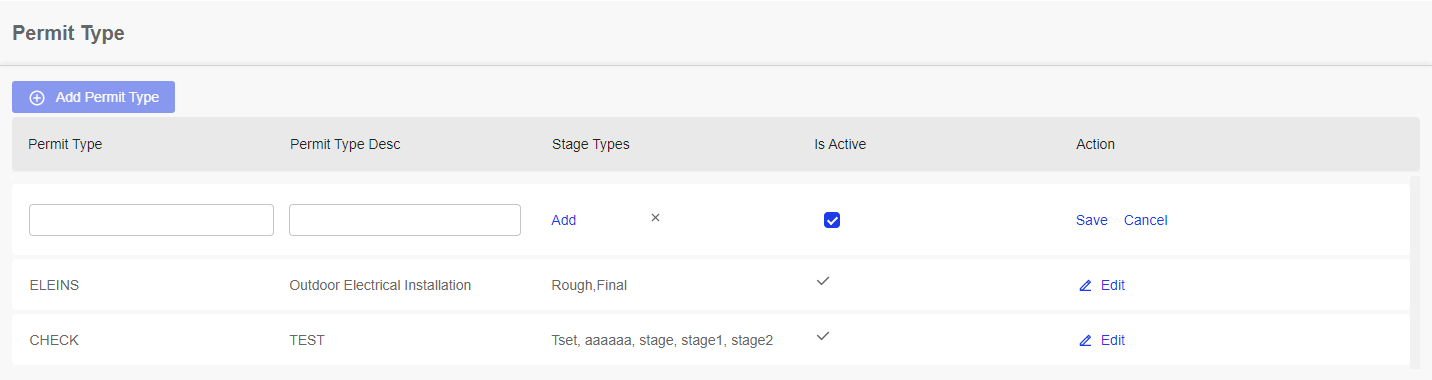Click the active checkmark in CHECK row
1432x380 pixels.
(x=823, y=336)
